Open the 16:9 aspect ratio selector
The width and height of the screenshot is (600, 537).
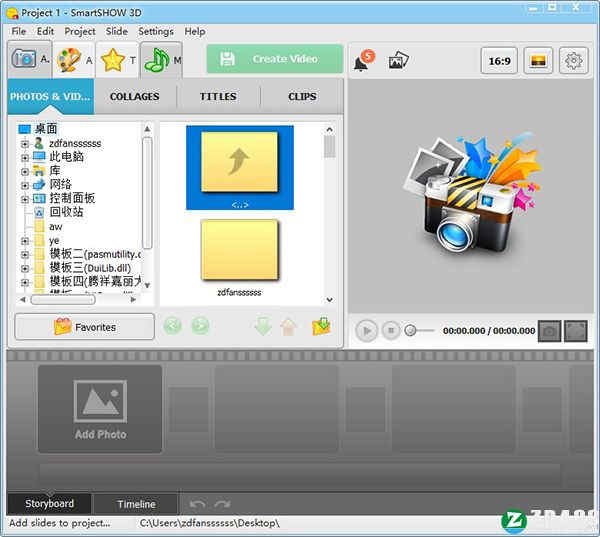[x=499, y=60]
